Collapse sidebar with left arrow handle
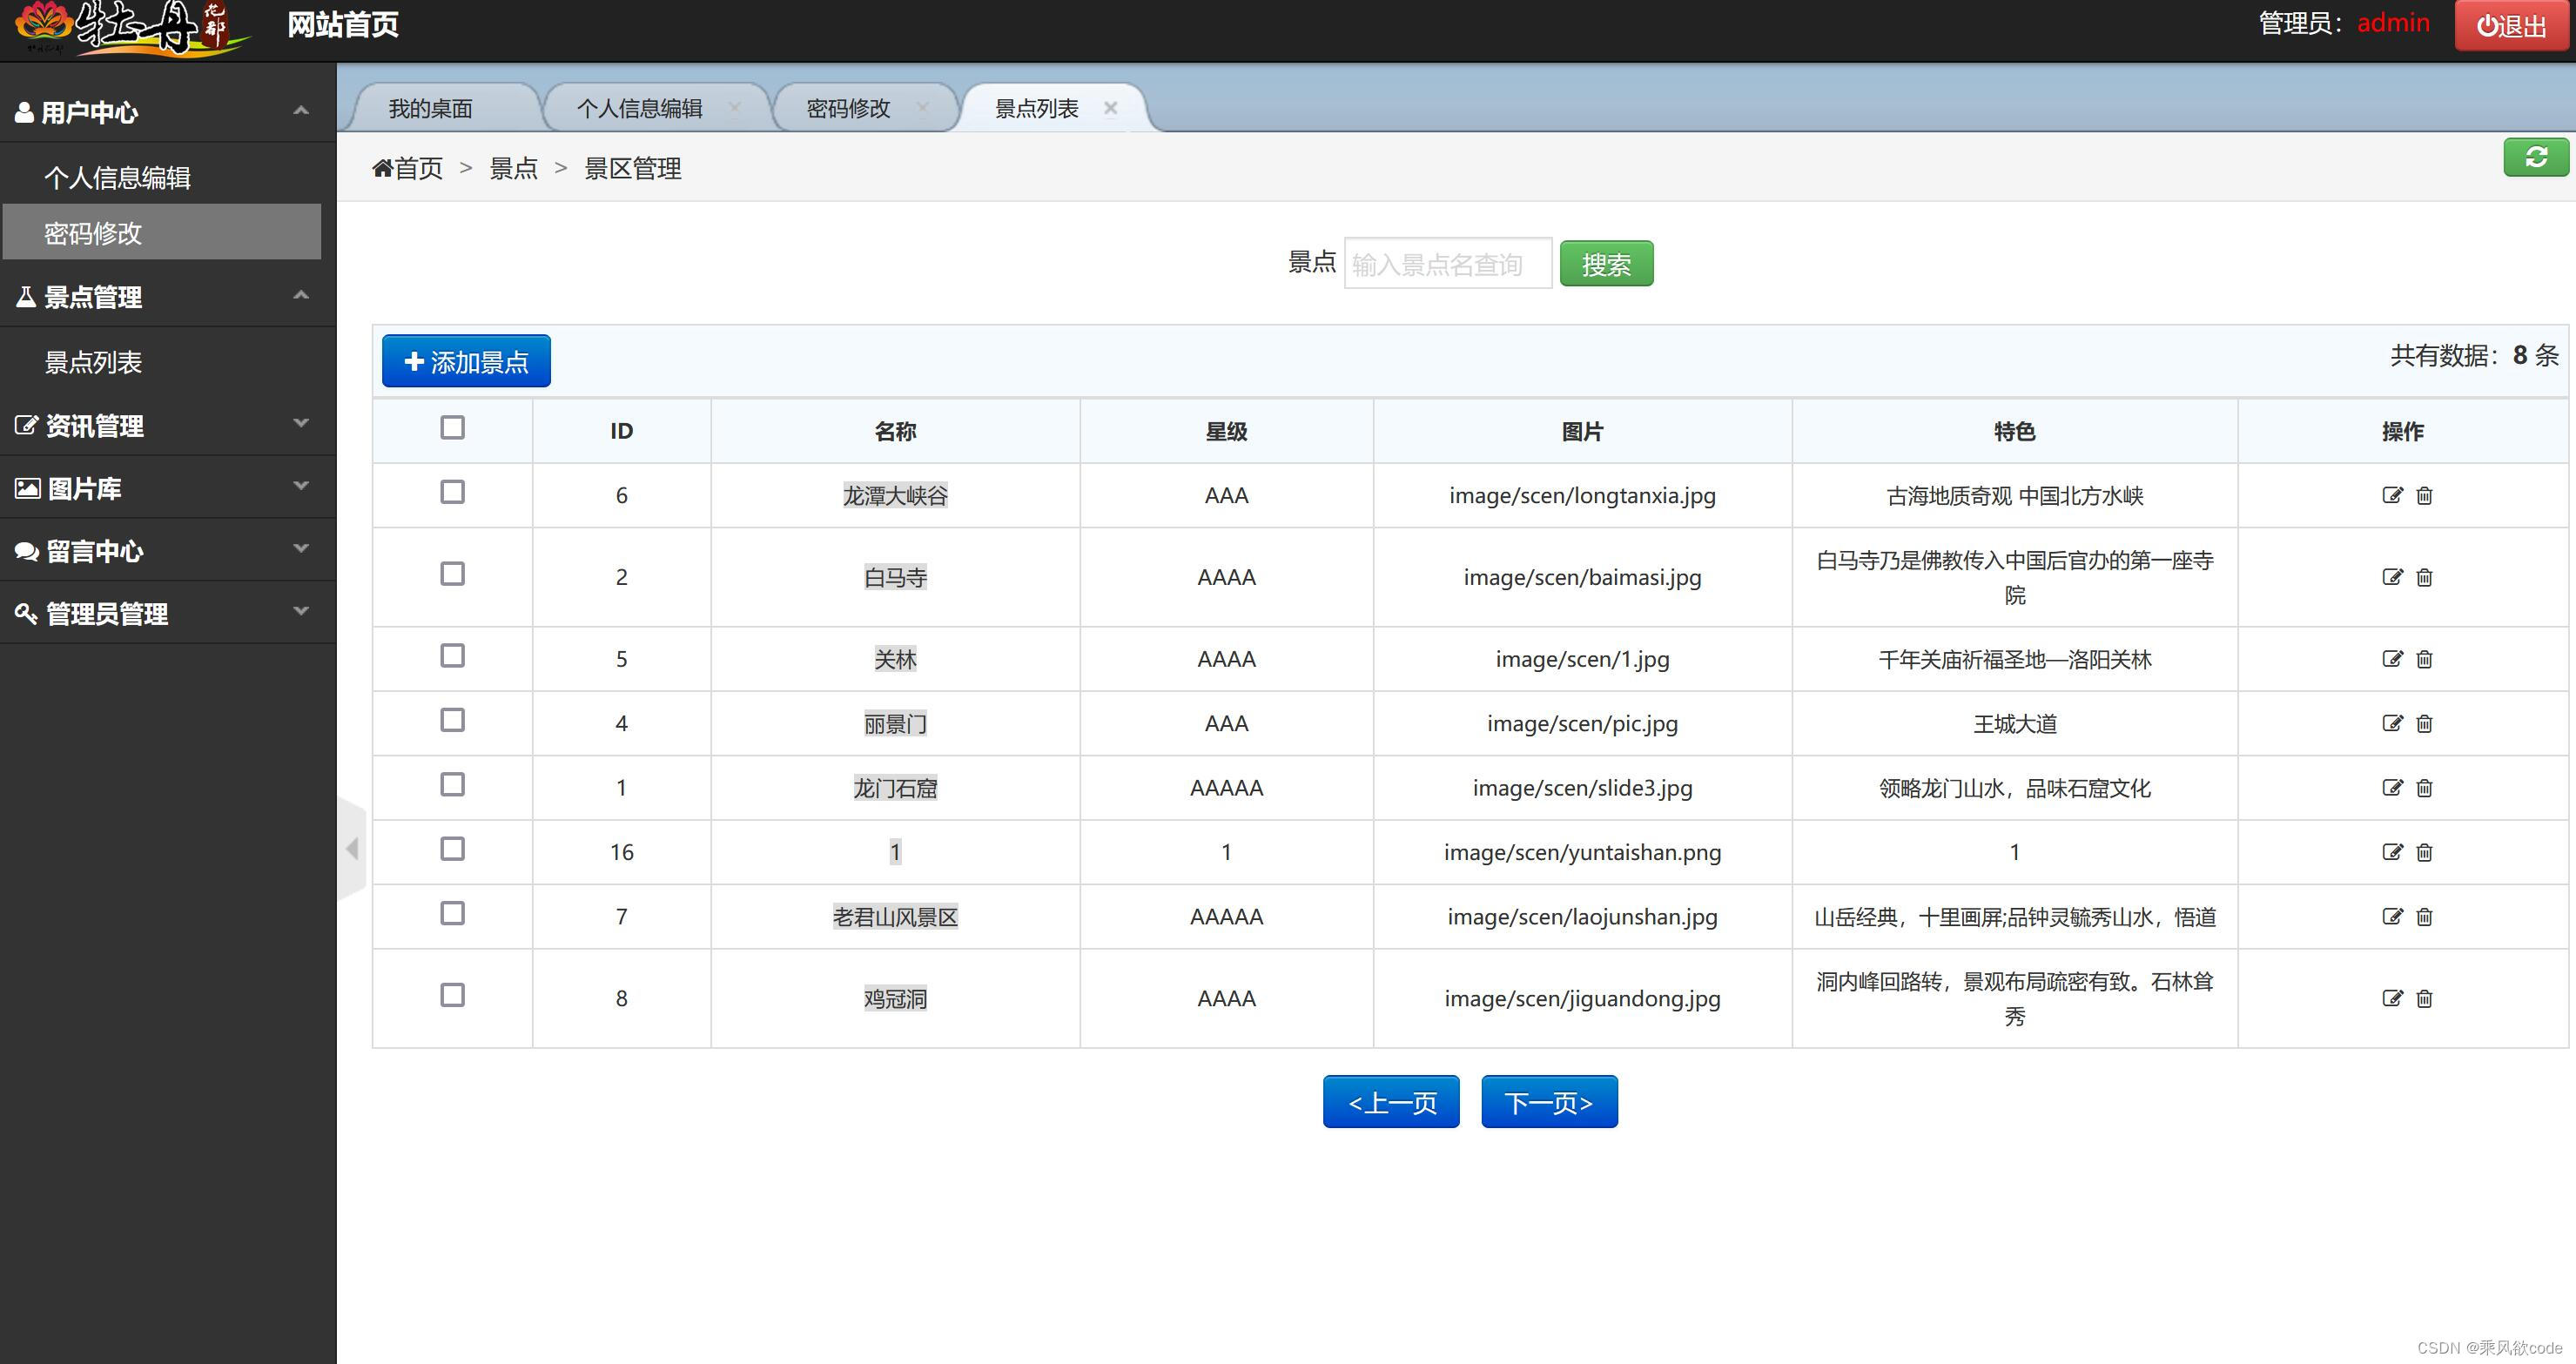 click(352, 849)
